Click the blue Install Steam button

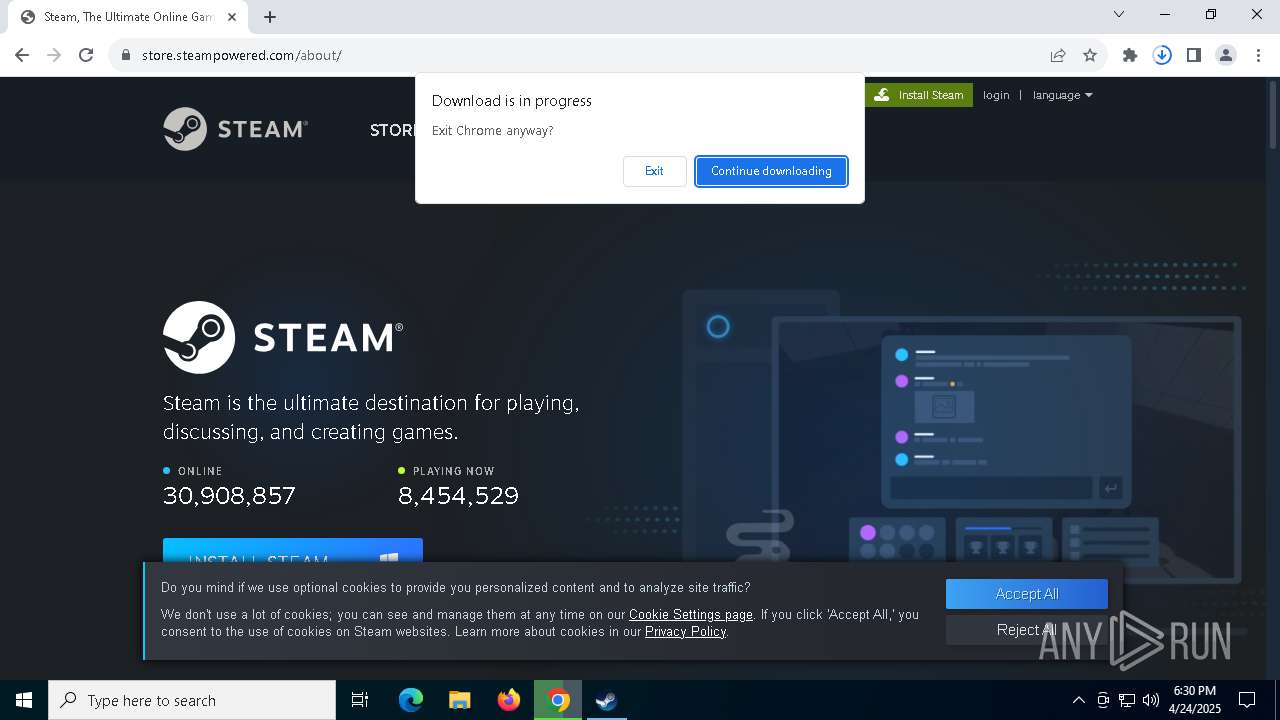(x=293, y=551)
